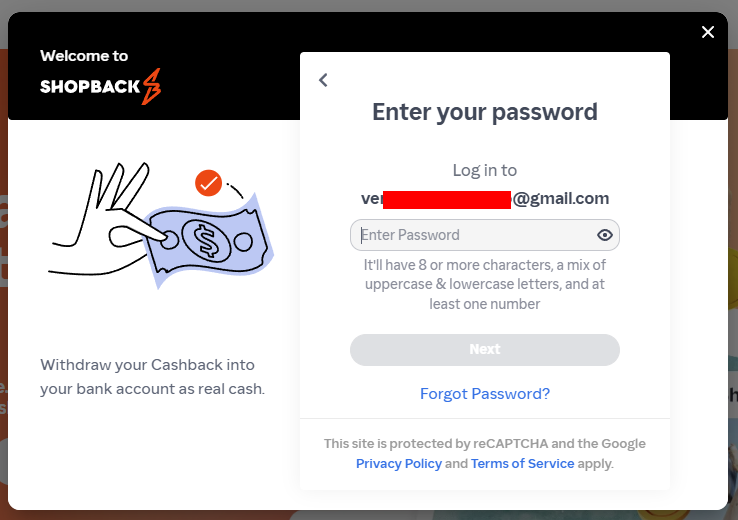Click the orange checkmark badge icon
Viewport: 738px width, 520px height.
[208, 183]
